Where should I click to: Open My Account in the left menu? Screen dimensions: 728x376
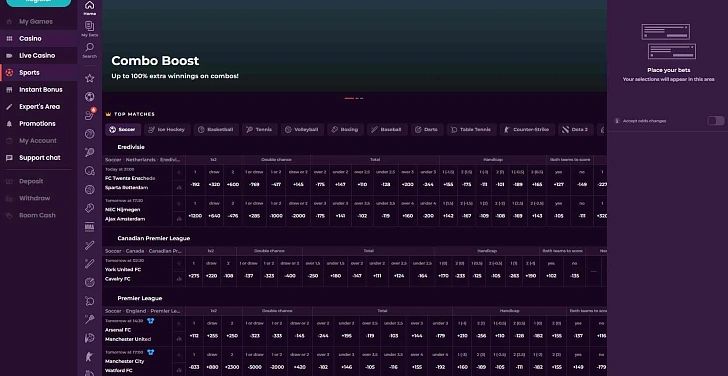[x=39, y=141]
